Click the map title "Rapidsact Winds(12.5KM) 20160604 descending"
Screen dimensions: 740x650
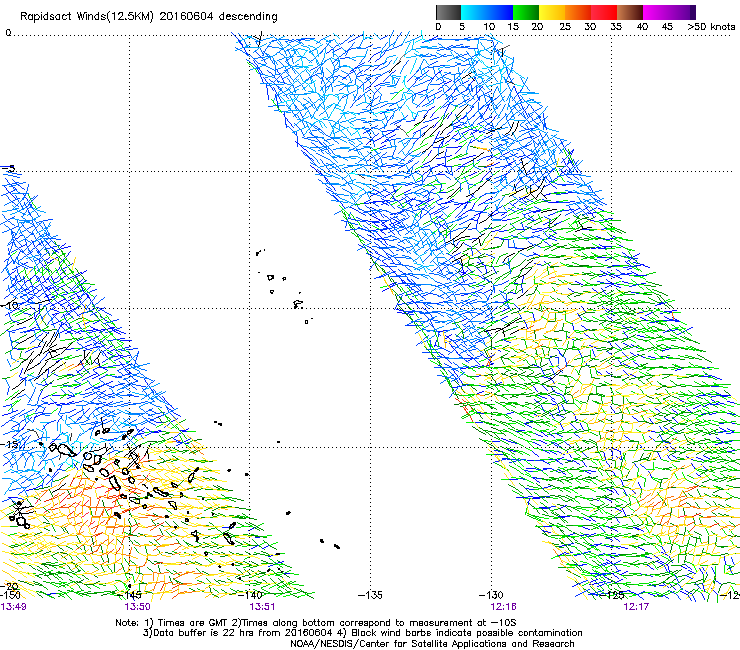click(149, 17)
